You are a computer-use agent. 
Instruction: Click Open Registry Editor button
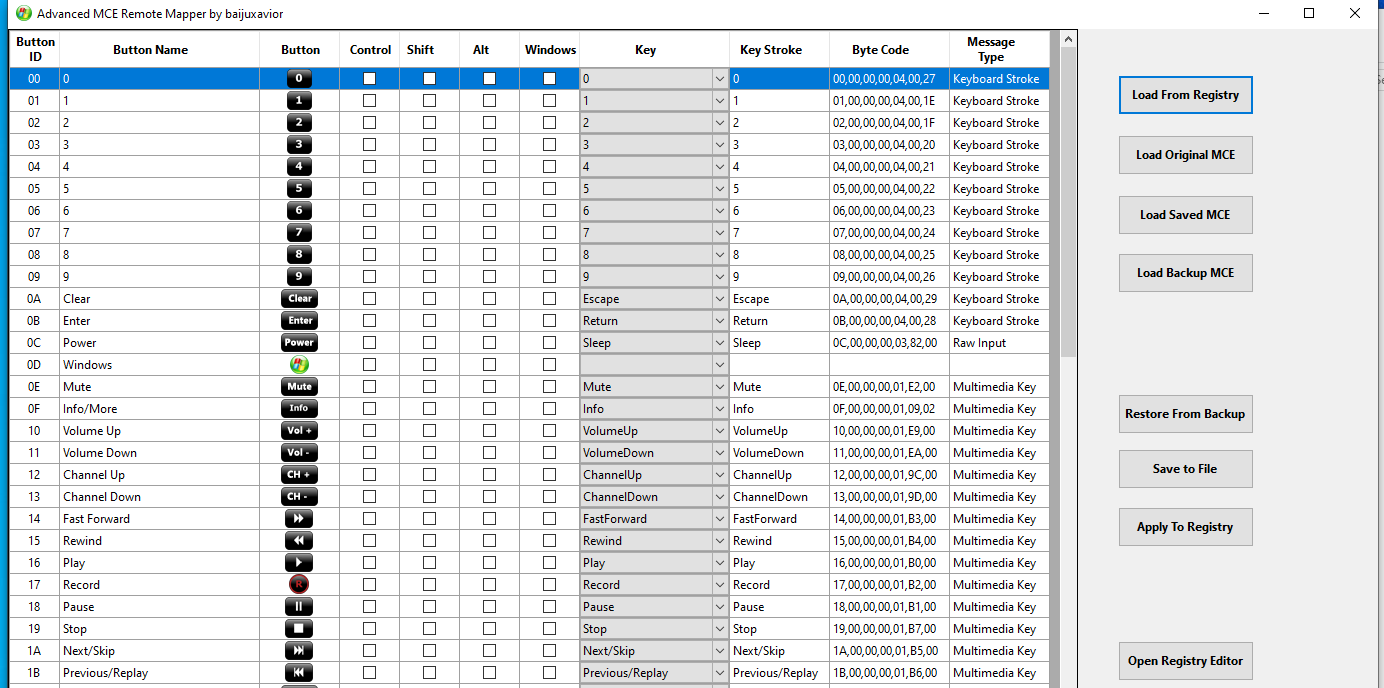[x=1185, y=661]
